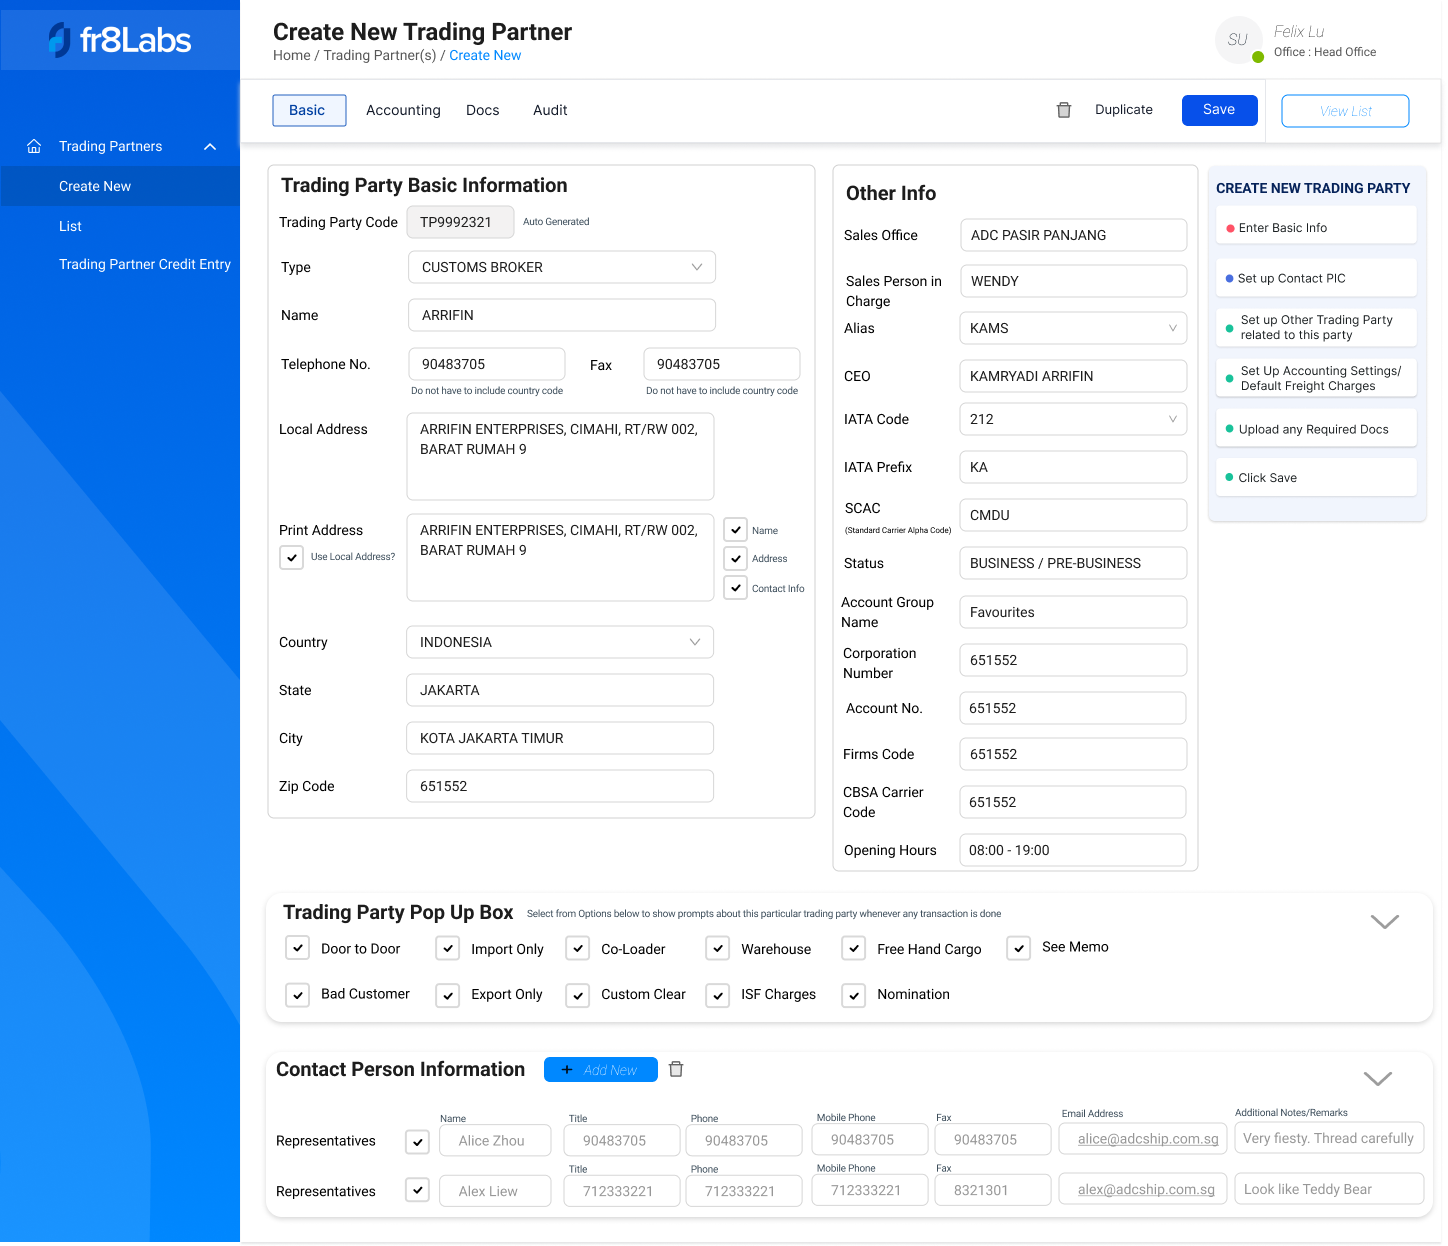The width and height of the screenshot is (1448, 1246).
Task: Toggle Door to Door checkbox
Action: (x=297, y=948)
